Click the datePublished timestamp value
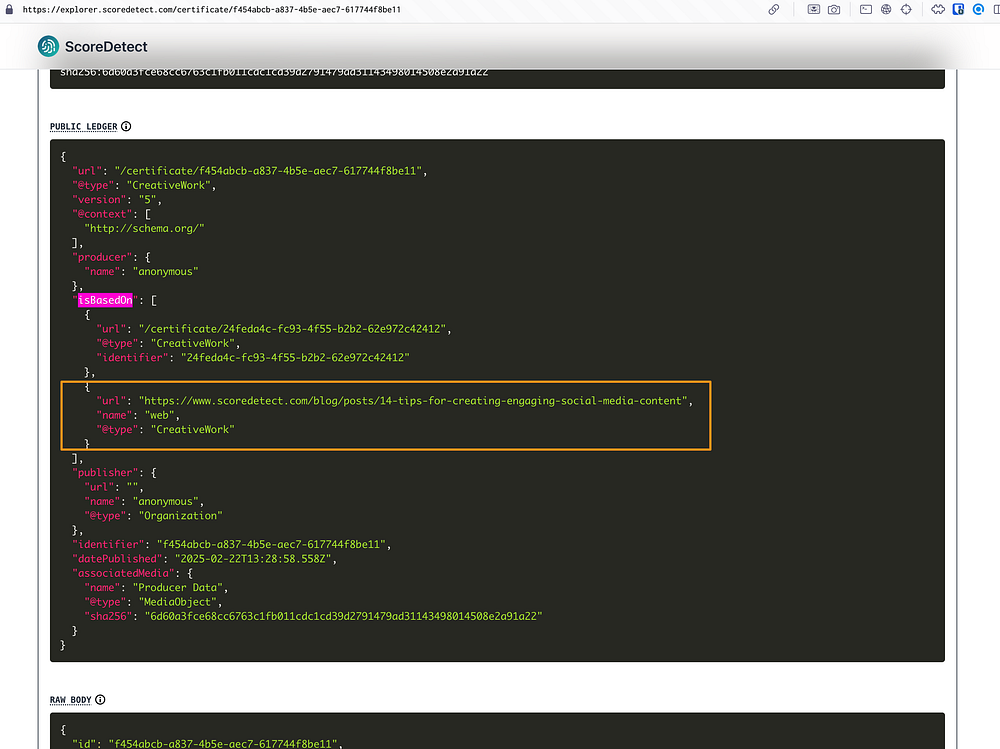This screenshot has height=749, width=1000. [253, 558]
